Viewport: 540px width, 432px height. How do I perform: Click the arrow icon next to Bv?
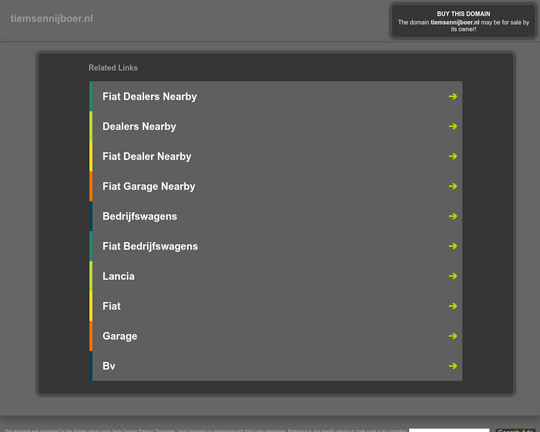[x=453, y=366]
